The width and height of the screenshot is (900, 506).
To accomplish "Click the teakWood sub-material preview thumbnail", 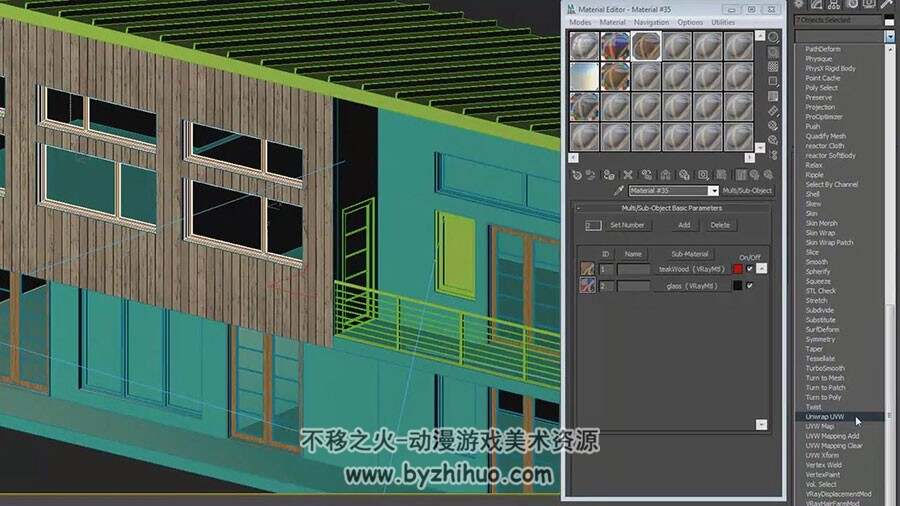I will pos(587,268).
